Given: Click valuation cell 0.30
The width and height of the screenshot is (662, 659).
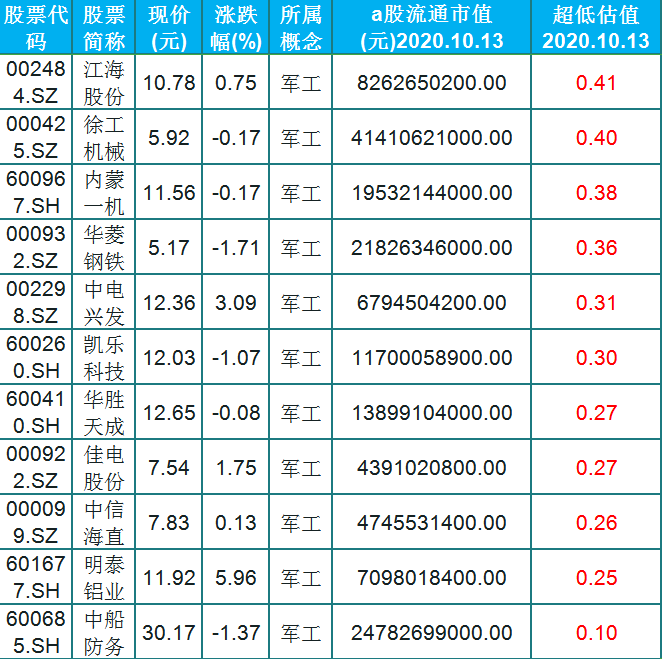Looking at the screenshot, I should 596,358.
